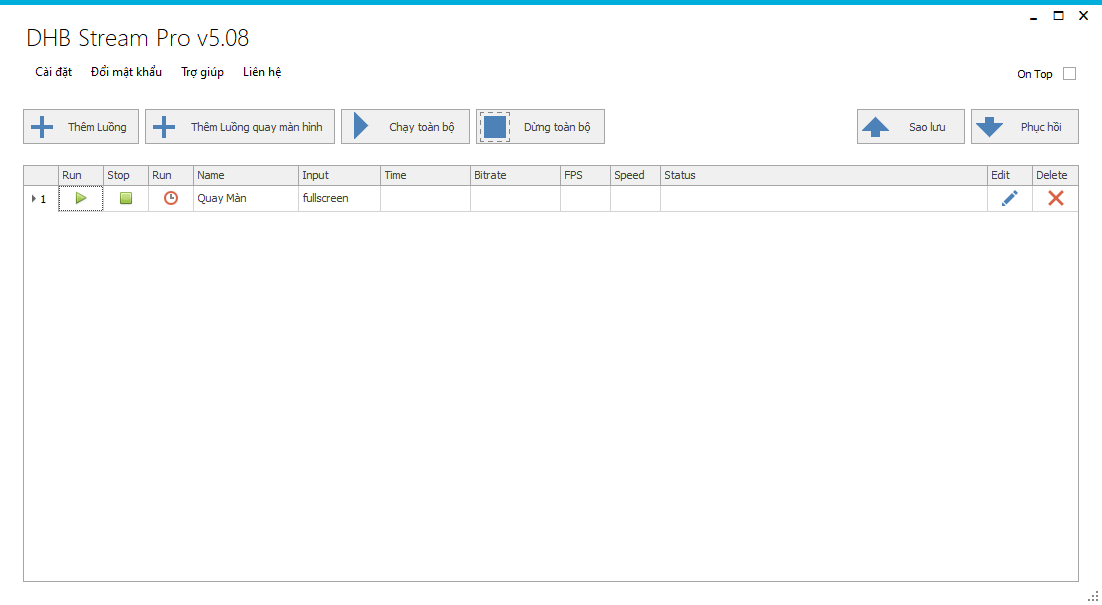The image size is (1102, 605).
Task: Open scheduled run clock icon for row 1
Action: point(171,198)
